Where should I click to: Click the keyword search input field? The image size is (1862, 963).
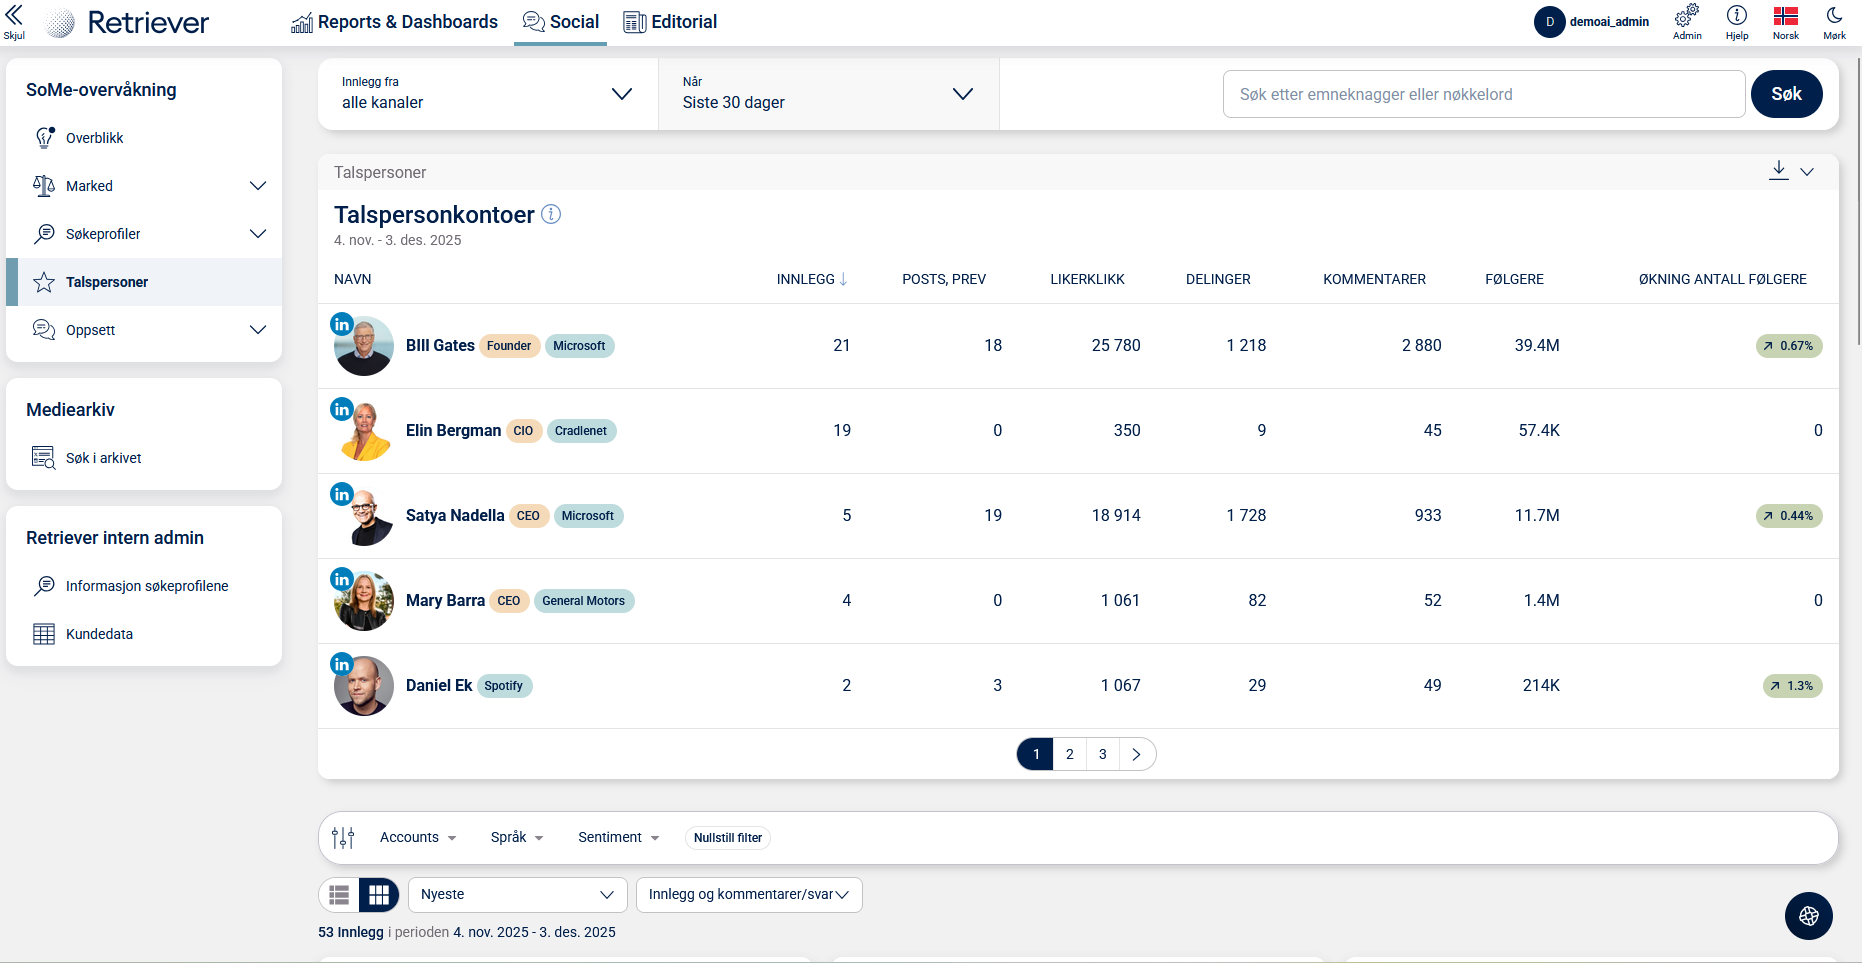coord(1483,94)
